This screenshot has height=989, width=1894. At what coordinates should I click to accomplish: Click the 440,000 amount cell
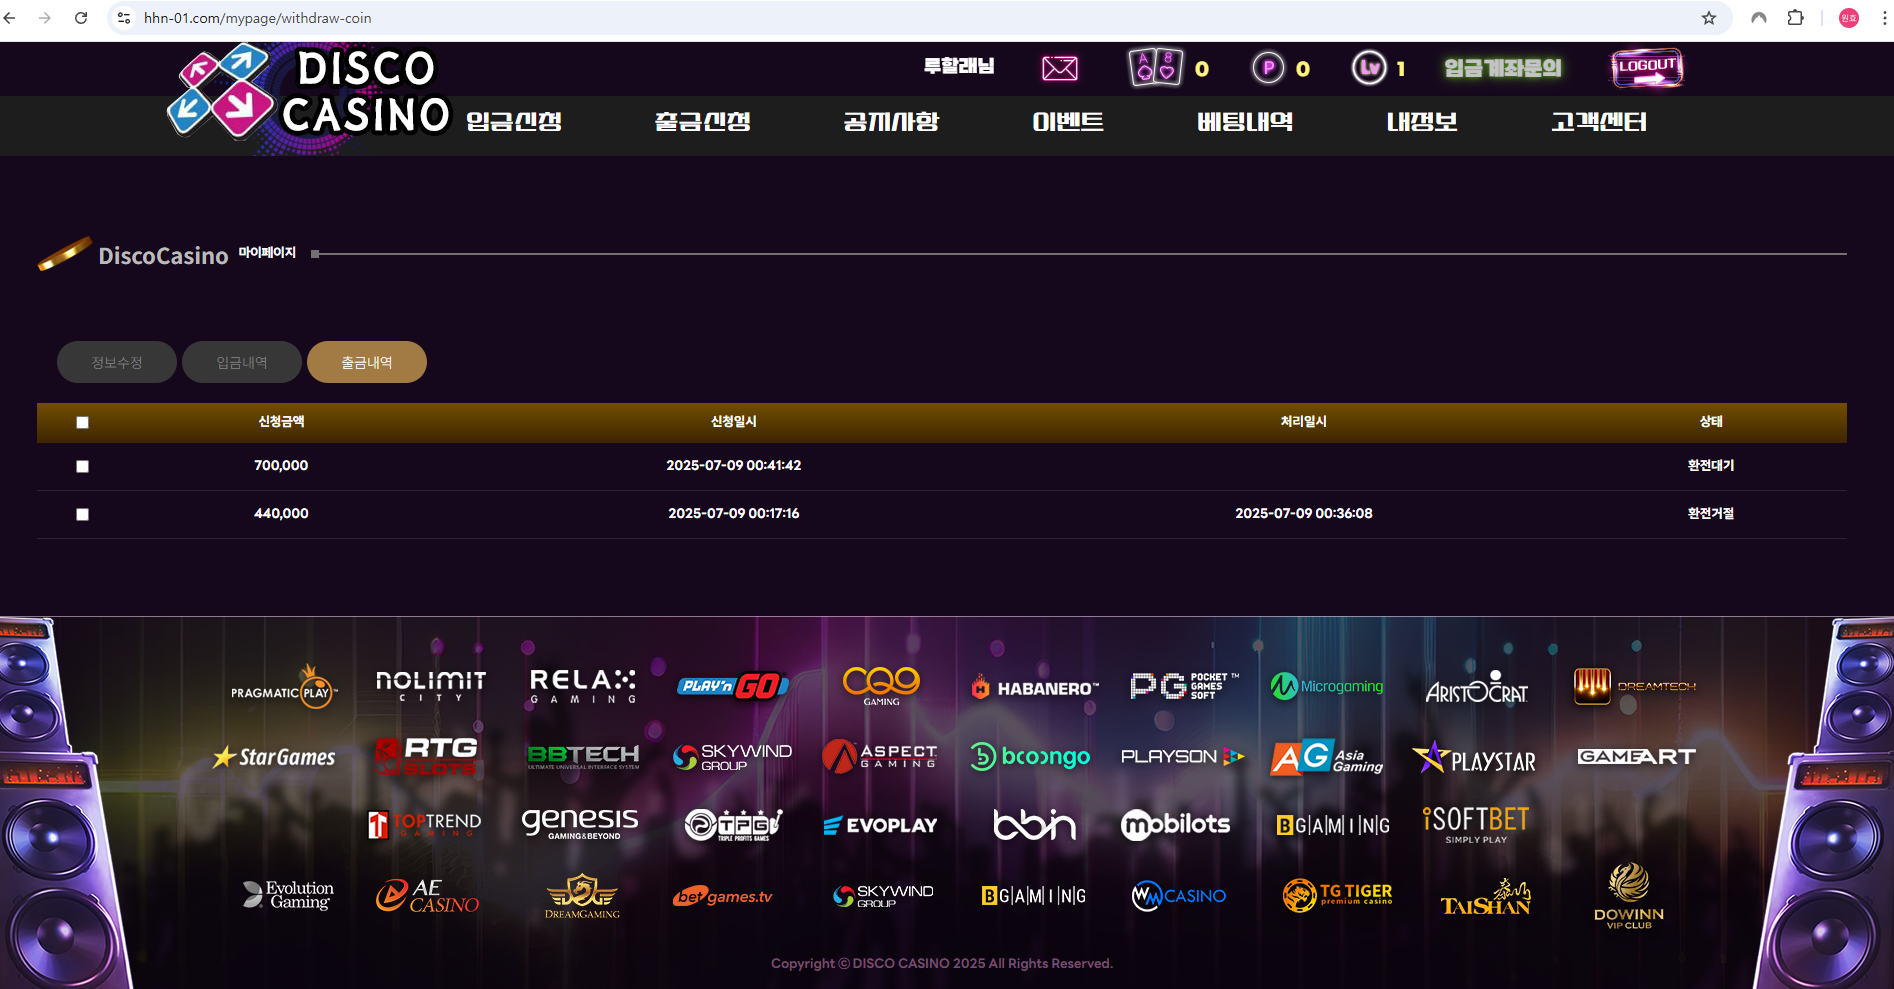coord(281,513)
